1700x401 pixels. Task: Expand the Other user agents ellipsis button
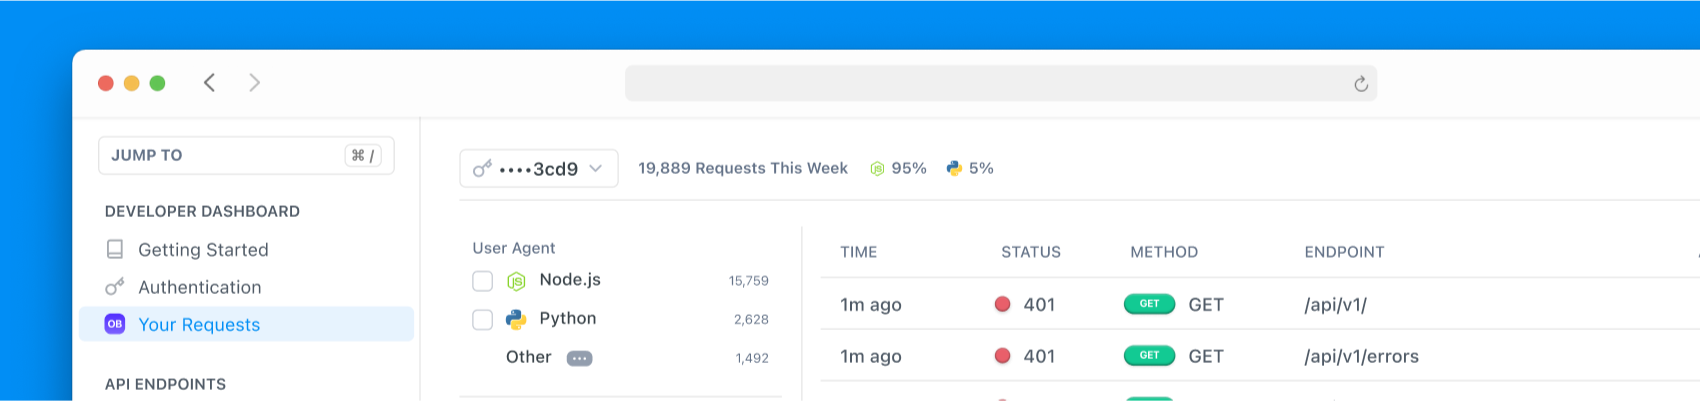coord(579,358)
